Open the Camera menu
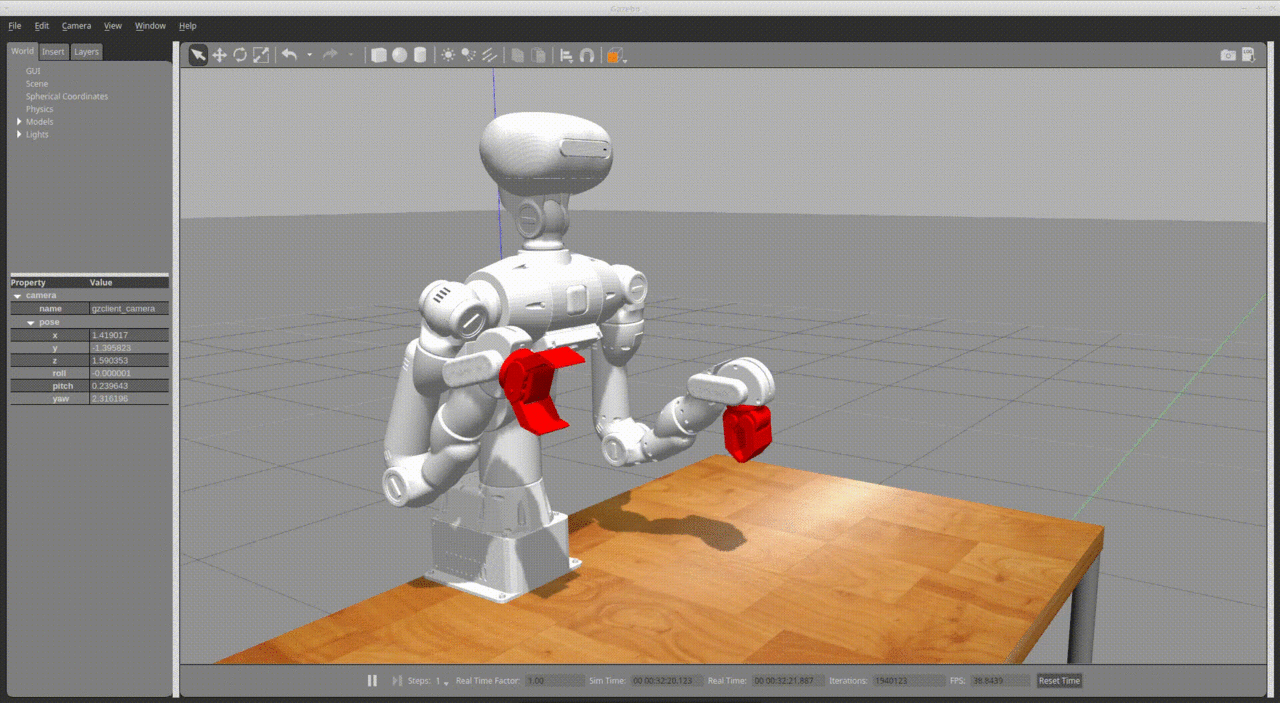Viewport: 1280px width, 703px height. [76, 26]
